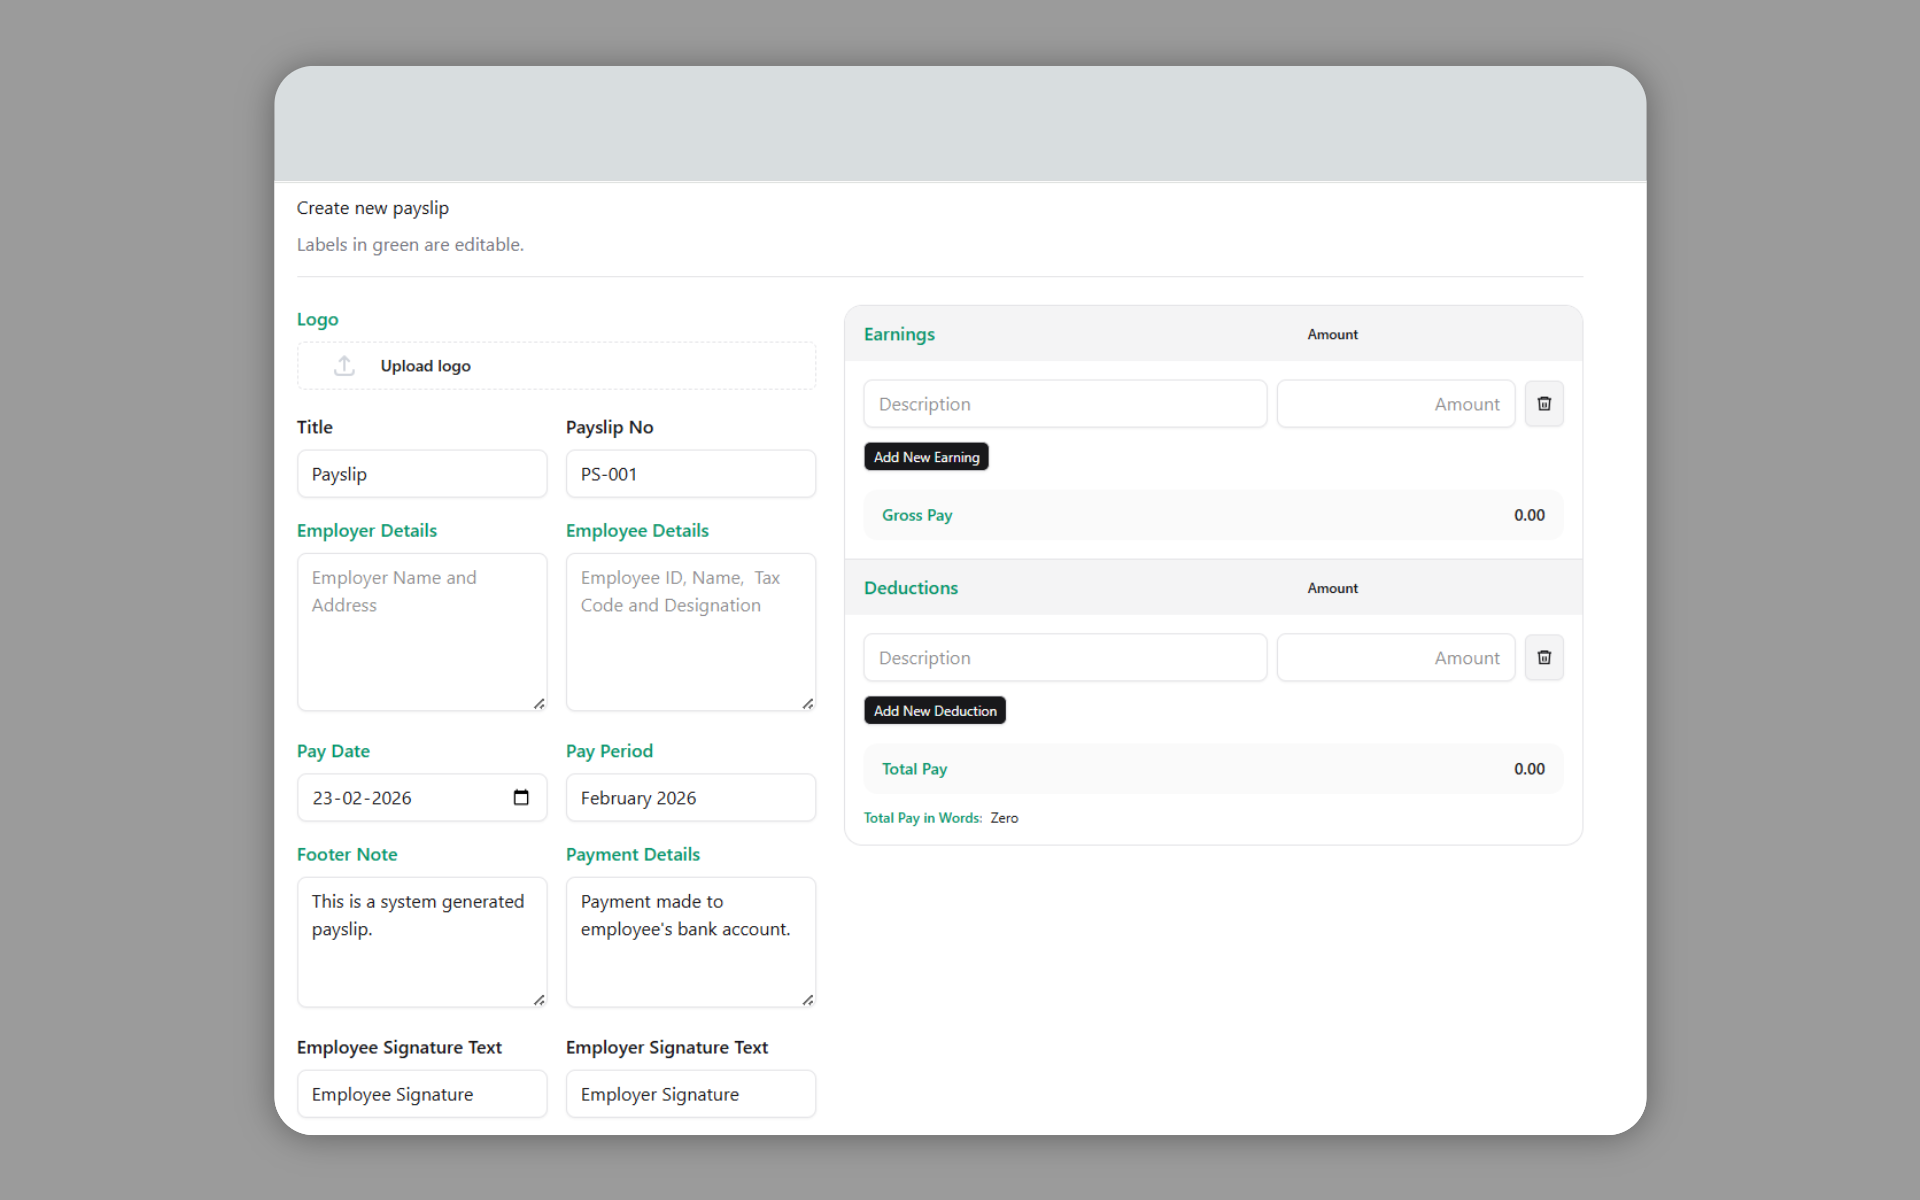Remove the deduction row via its trash icon
Screen dimensions: 1920x1200
coord(1544,657)
